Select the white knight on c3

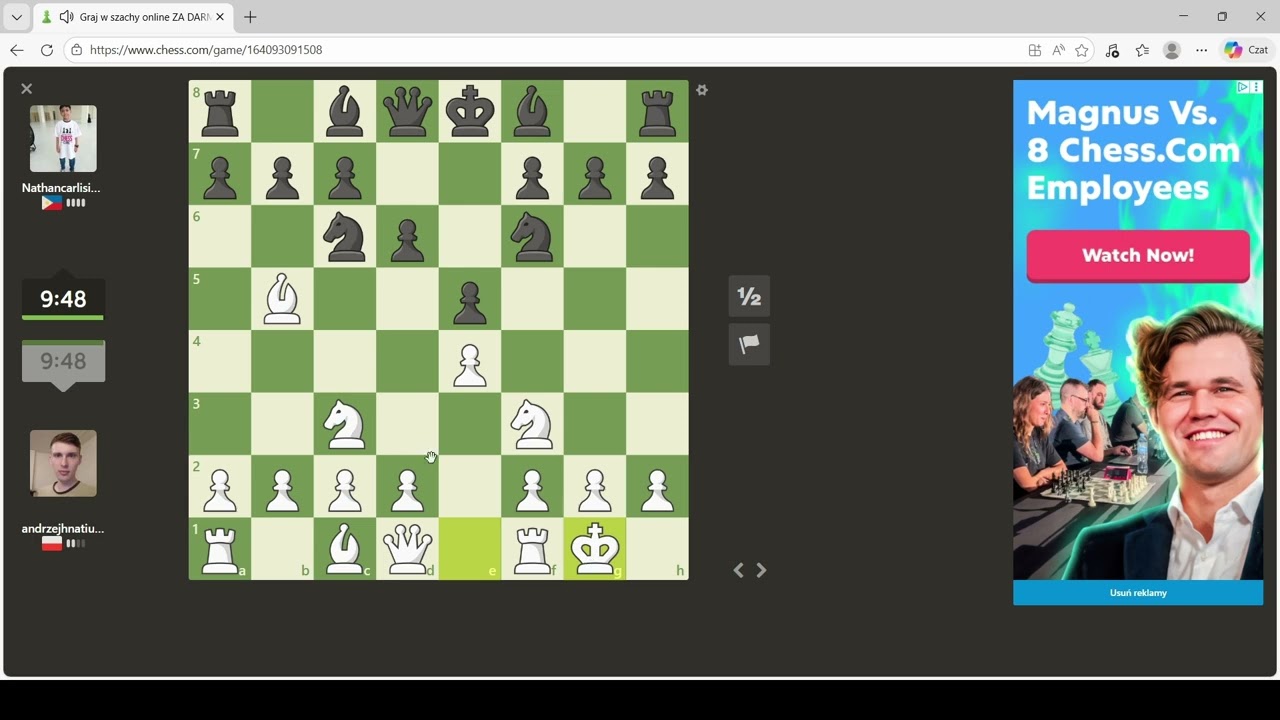(x=345, y=423)
